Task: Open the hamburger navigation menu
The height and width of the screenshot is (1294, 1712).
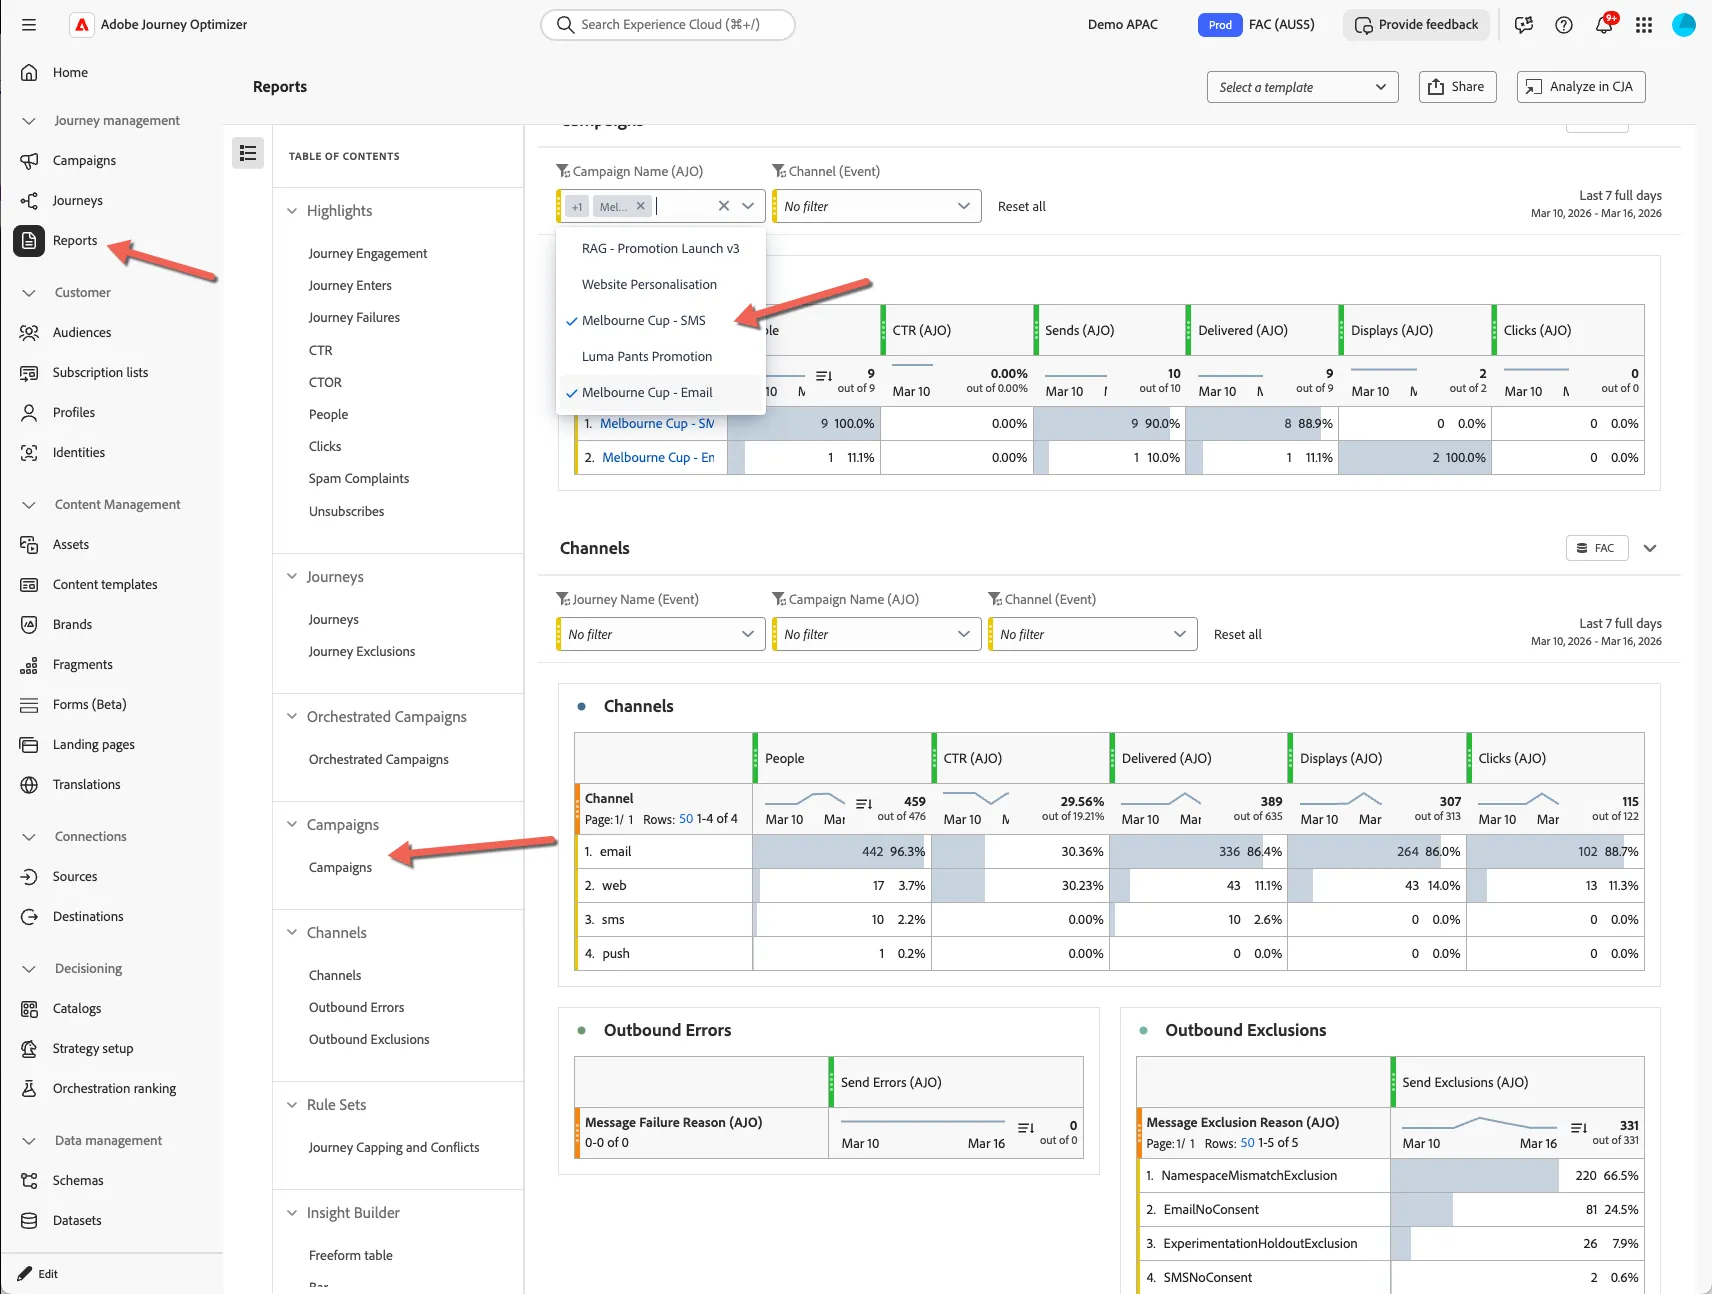Action: coord(29,25)
